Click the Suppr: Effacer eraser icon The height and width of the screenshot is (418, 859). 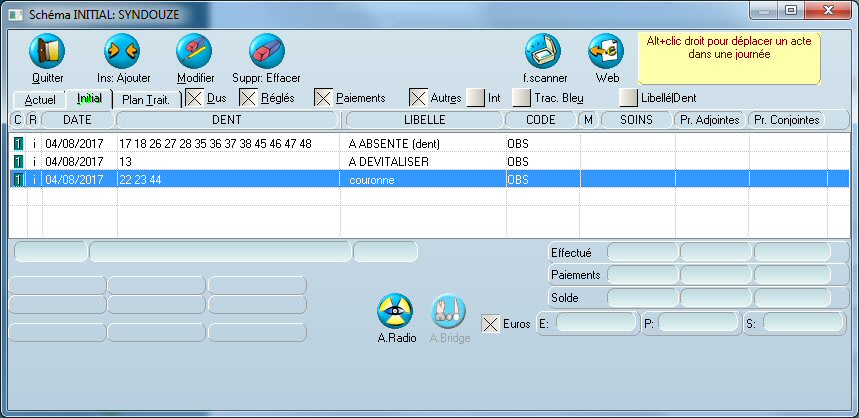(x=267, y=51)
